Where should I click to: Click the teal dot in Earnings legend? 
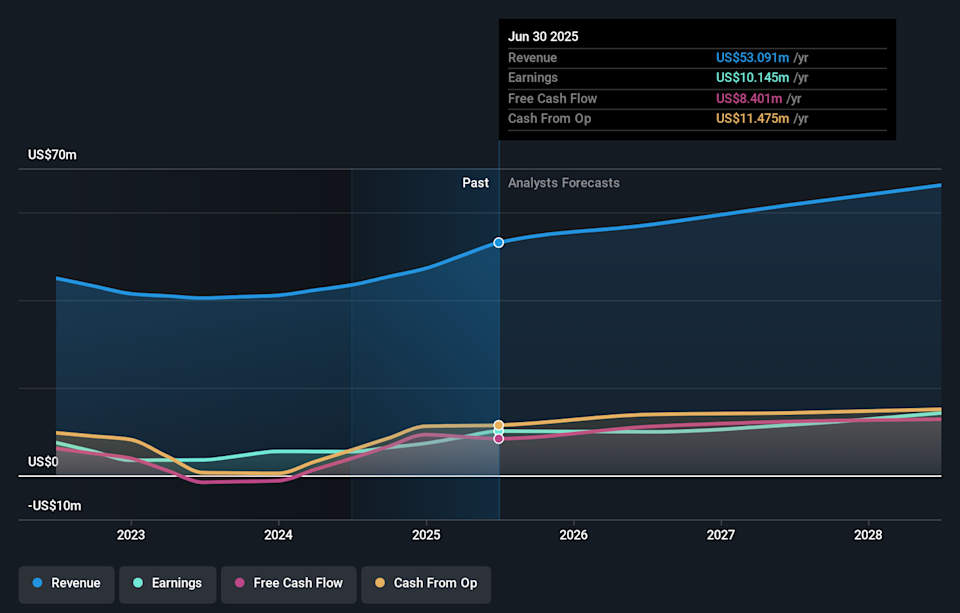pos(138,583)
